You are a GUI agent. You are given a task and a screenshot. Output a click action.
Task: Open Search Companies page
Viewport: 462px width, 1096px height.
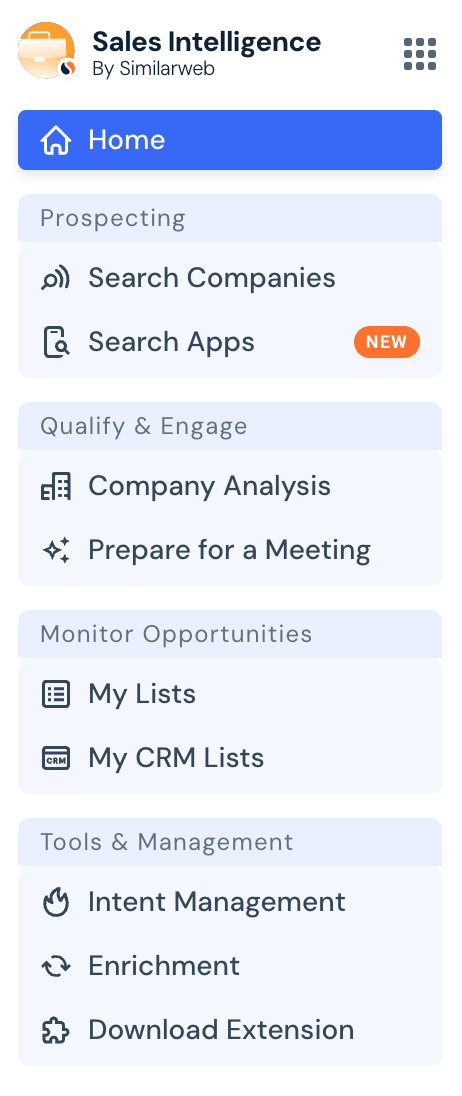pyautogui.click(x=230, y=278)
